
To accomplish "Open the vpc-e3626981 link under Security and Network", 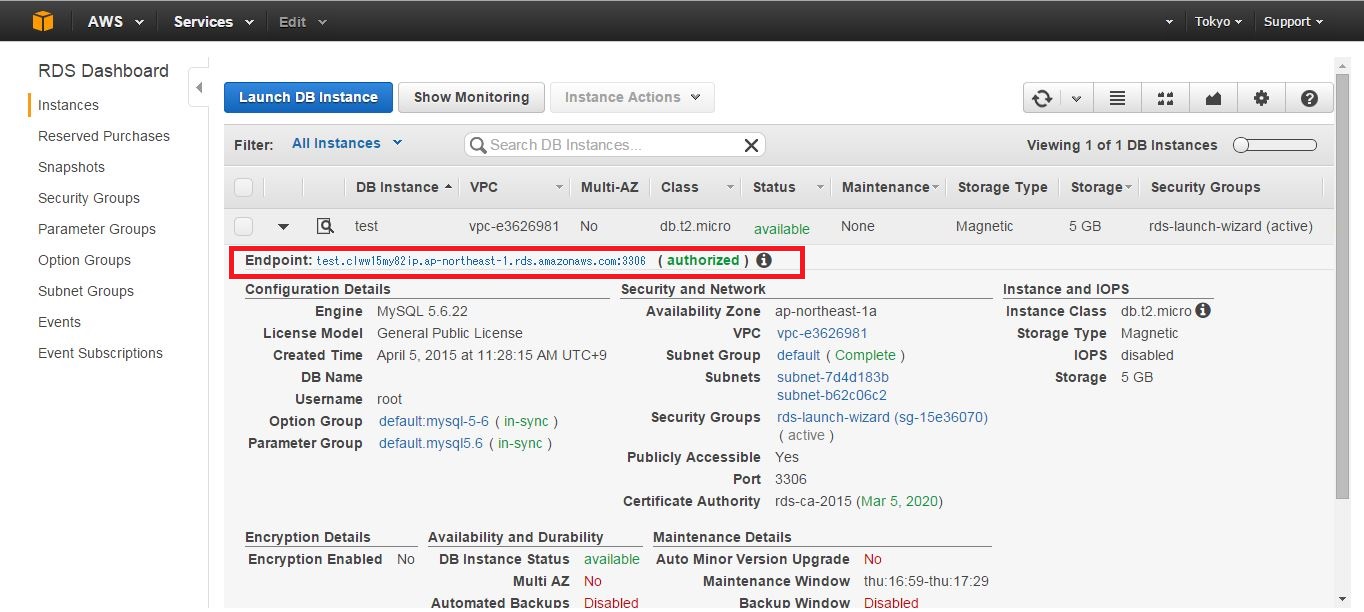I will click(822, 333).
